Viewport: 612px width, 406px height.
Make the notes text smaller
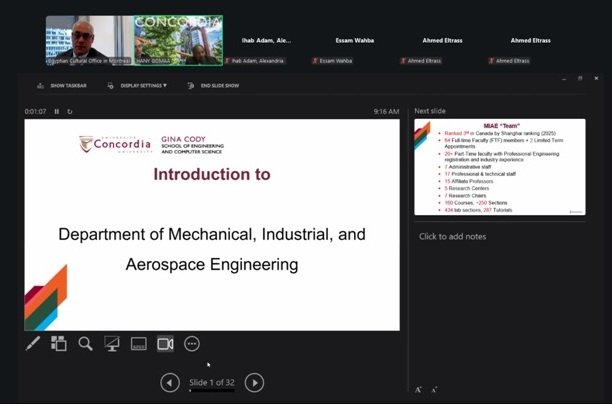(x=434, y=390)
